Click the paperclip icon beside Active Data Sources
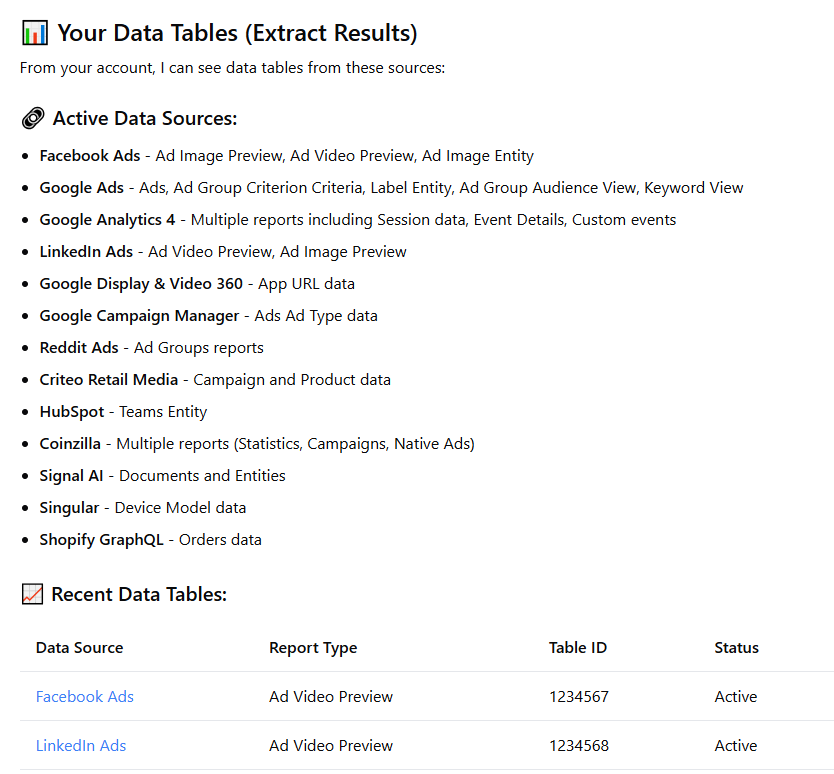834x774 pixels. (33, 118)
